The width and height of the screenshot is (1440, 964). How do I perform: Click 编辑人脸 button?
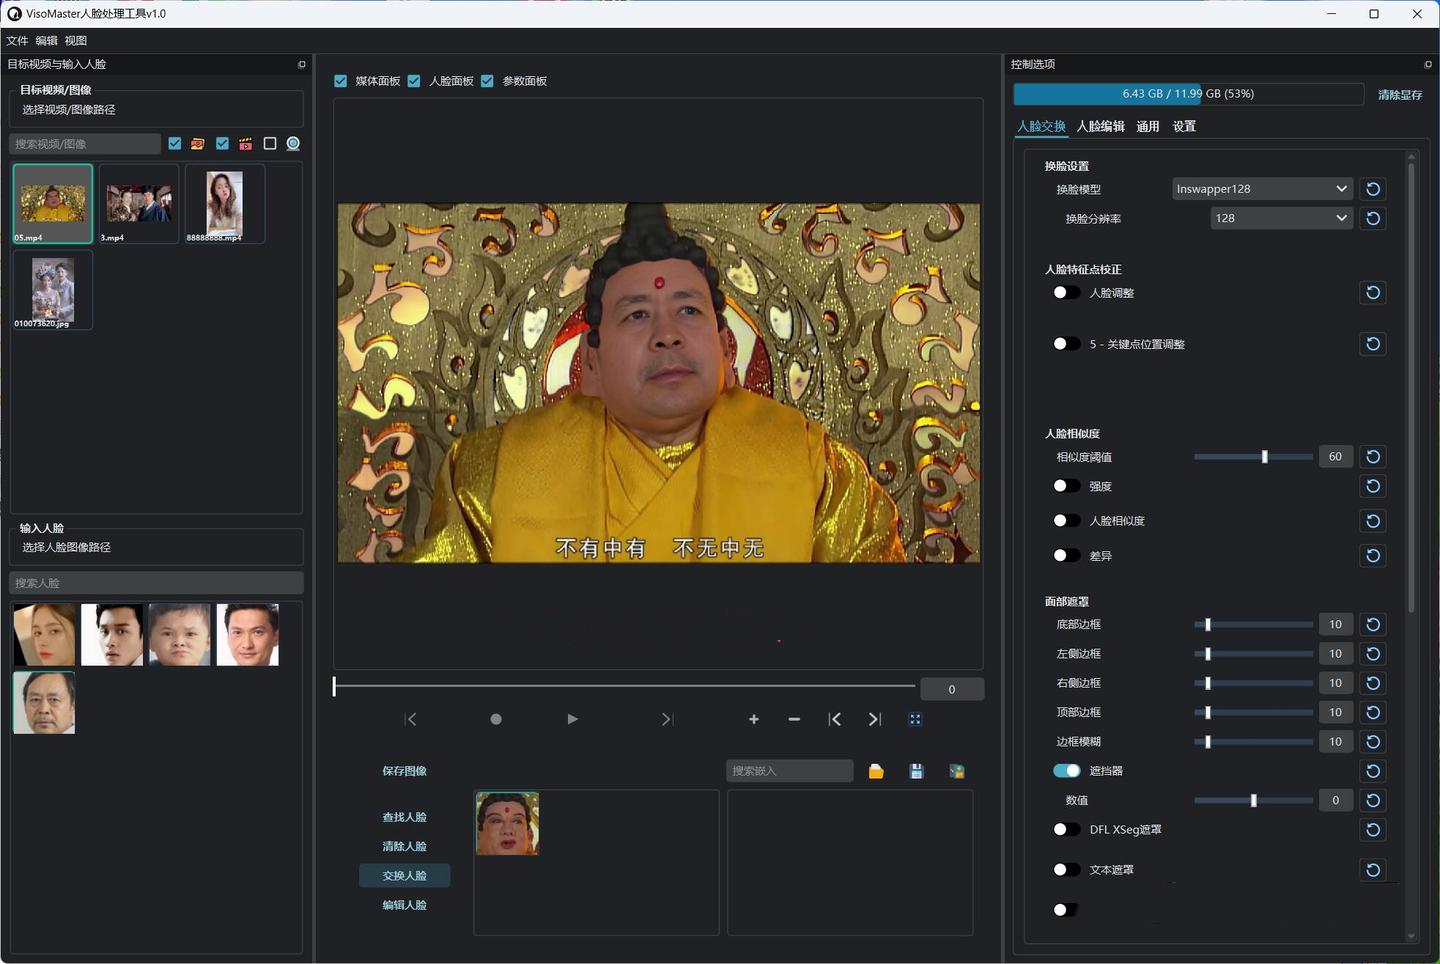(x=404, y=905)
